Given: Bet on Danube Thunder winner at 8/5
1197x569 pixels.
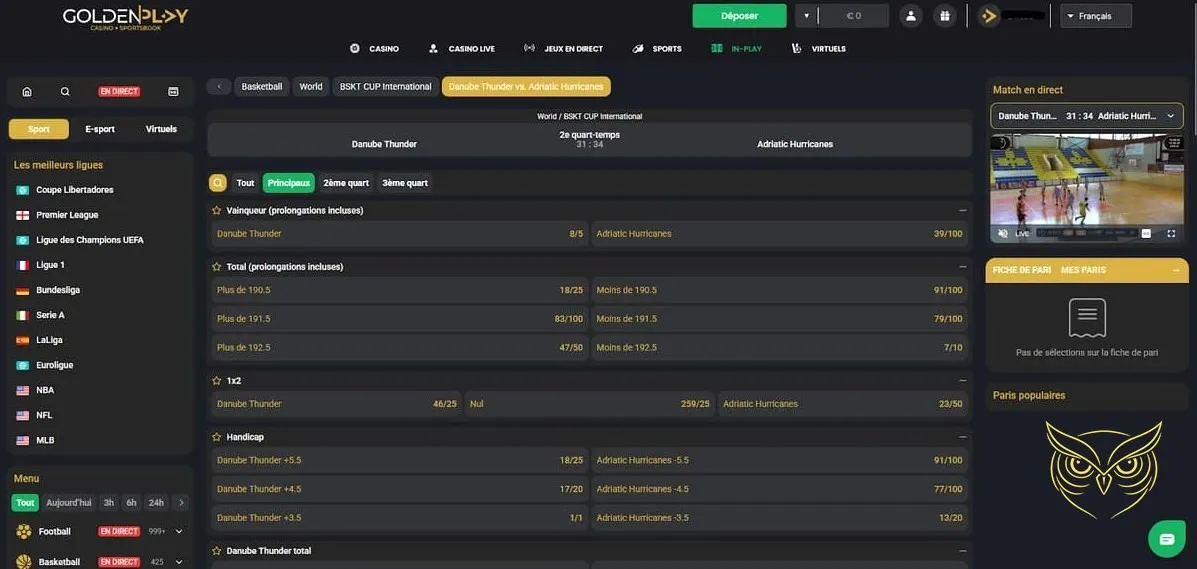Looking at the screenshot, I should pos(400,234).
